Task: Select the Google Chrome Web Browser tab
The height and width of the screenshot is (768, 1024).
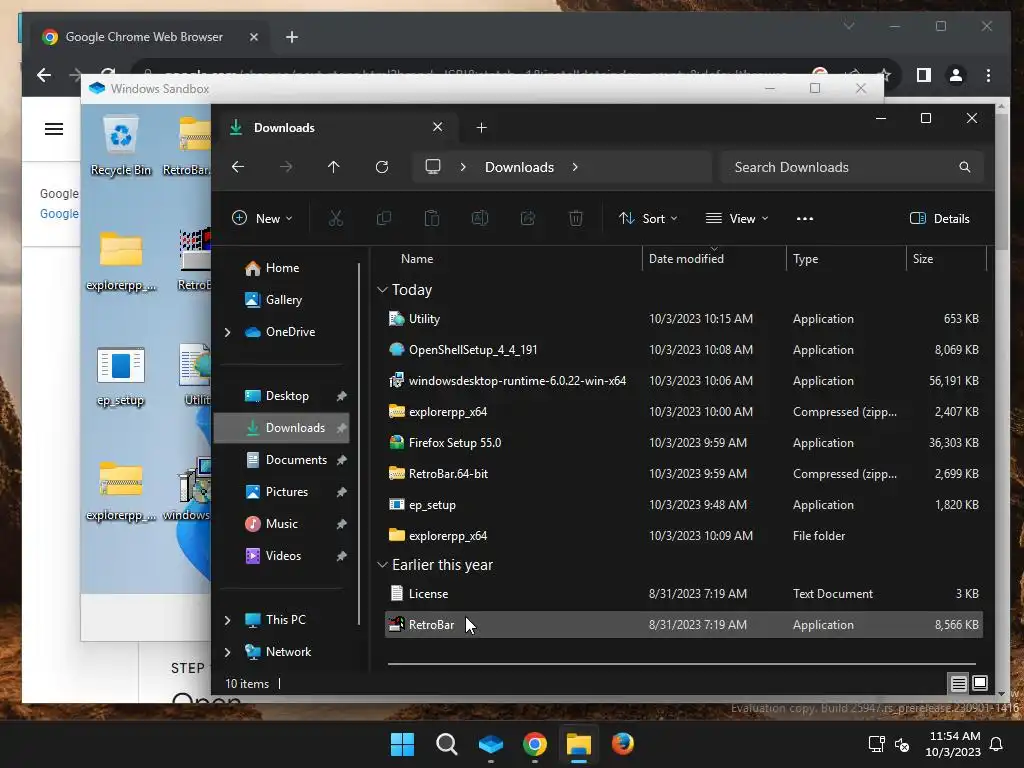Action: [144, 37]
